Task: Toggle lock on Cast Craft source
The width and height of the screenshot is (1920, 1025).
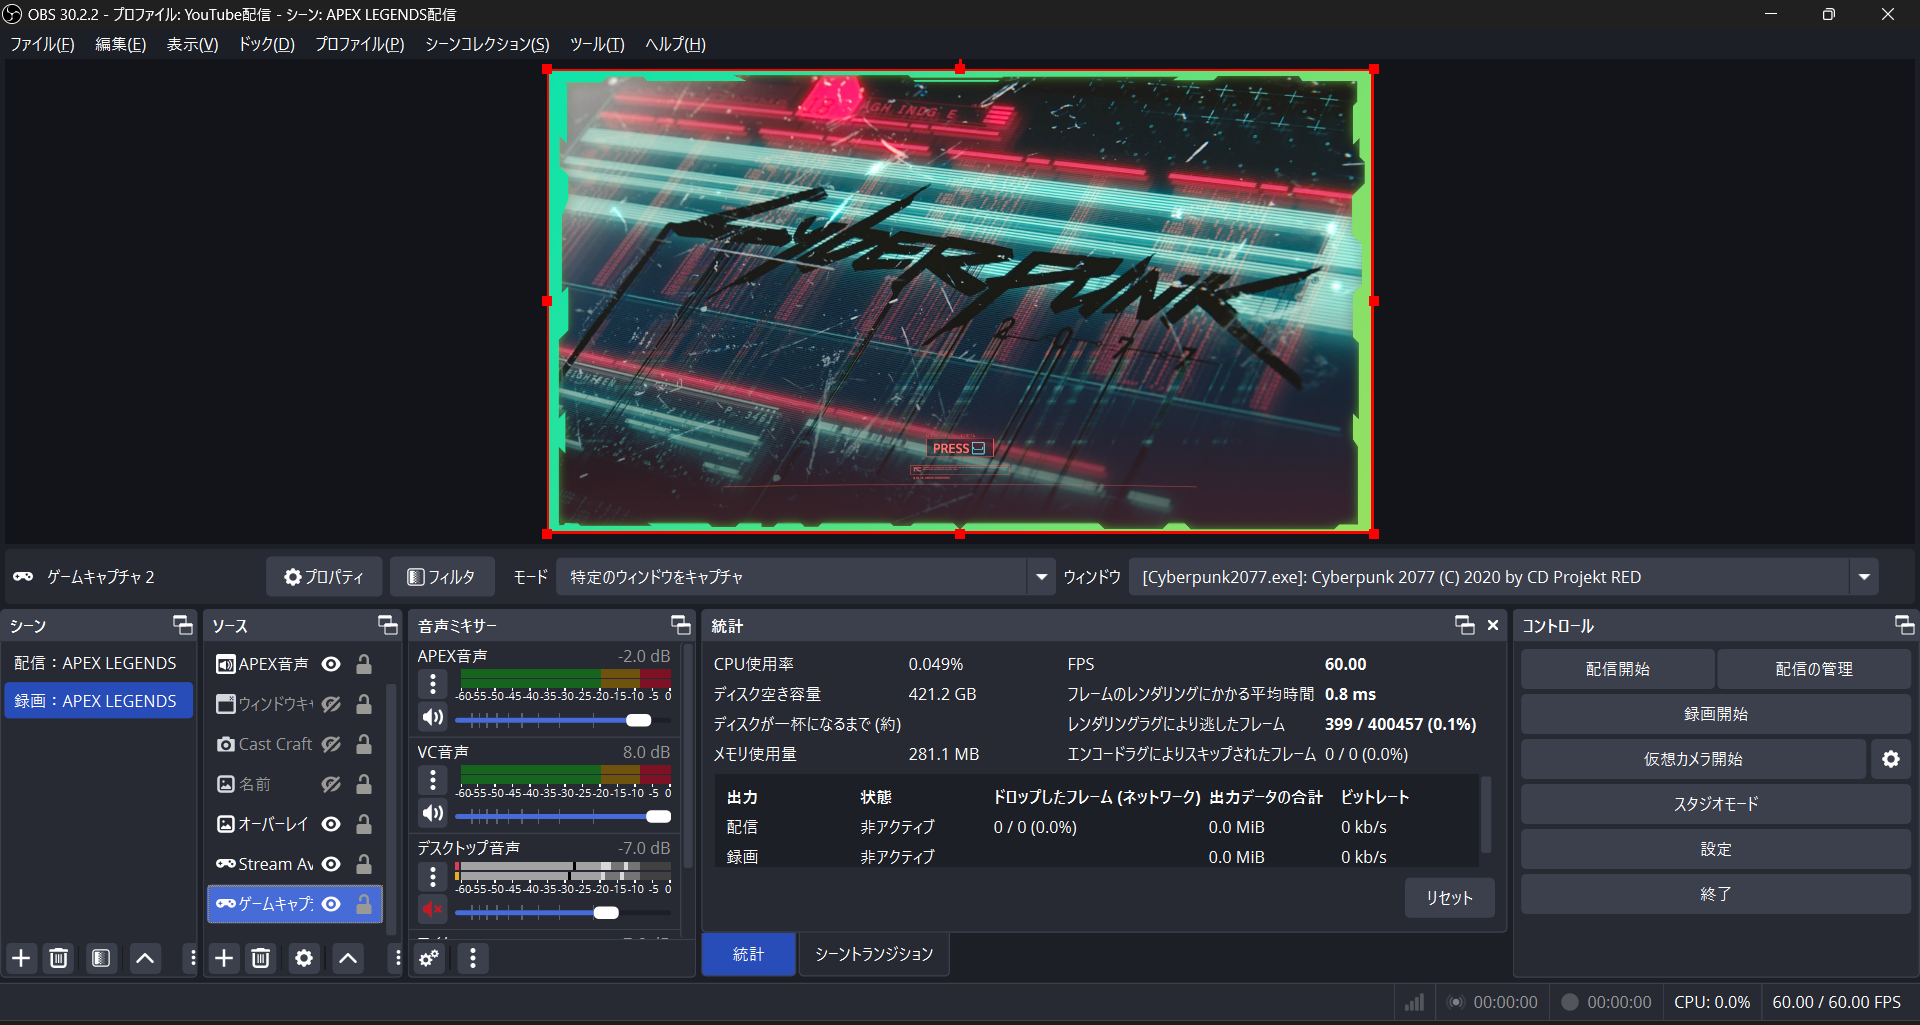Action: [364, 744]
